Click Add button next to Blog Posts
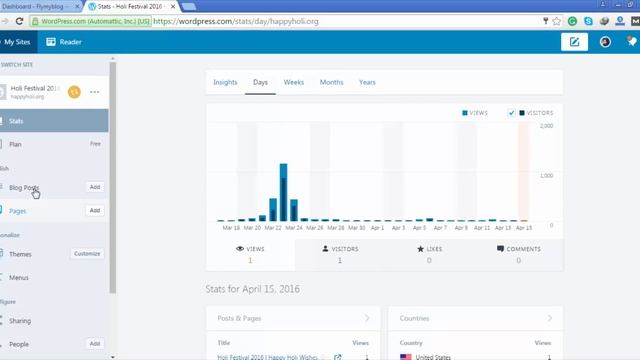The width and height of the screenshot is (640, 360). tap(95, 187)
